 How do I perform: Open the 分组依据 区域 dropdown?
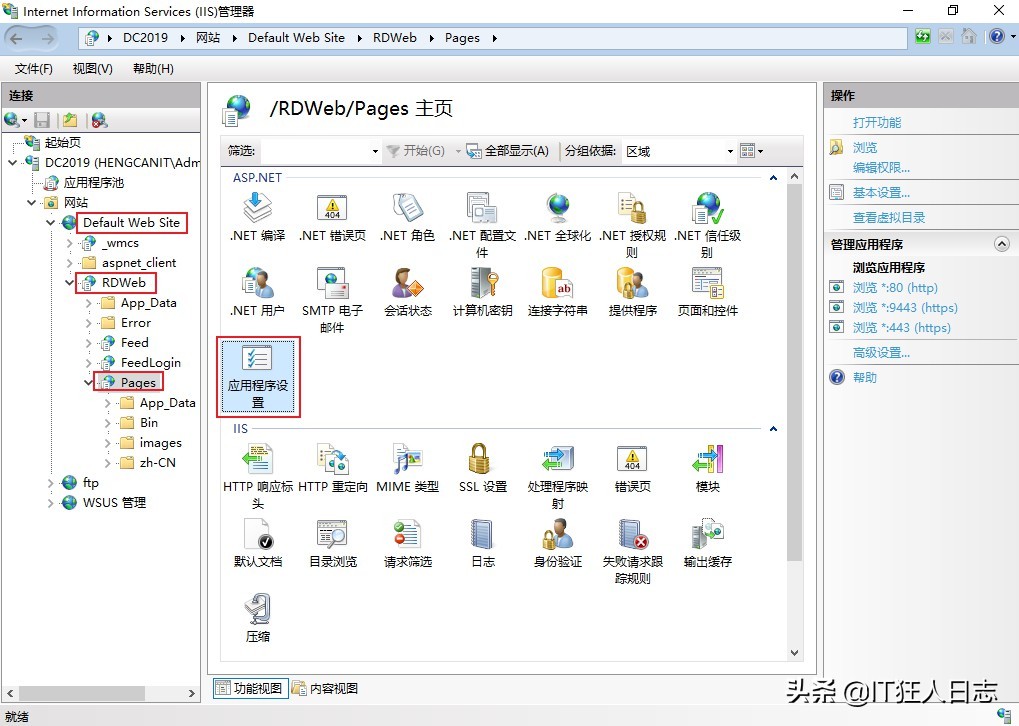tap(678, 151)
